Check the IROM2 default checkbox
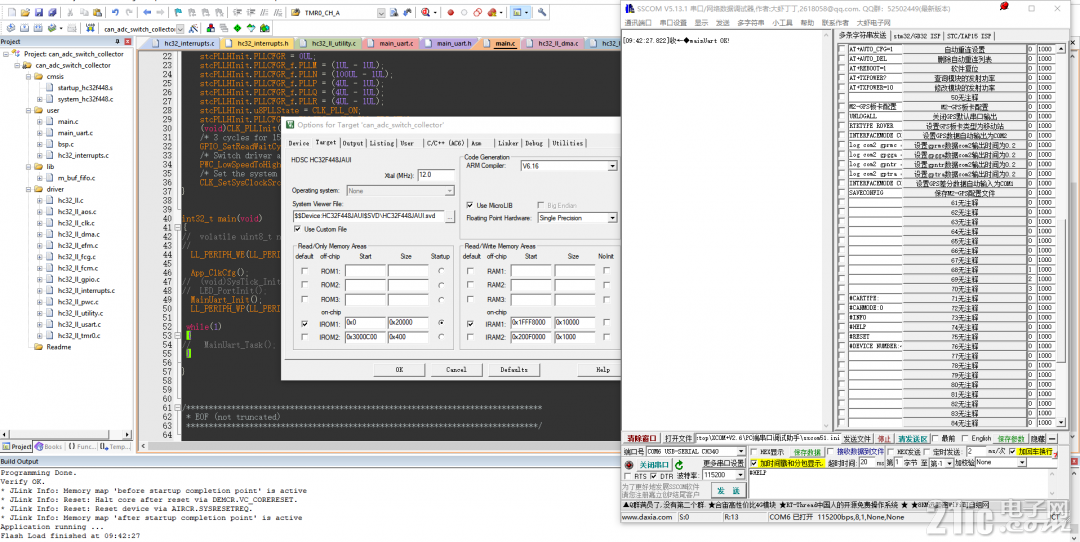This screenshot has height=542, width=1080. tap(304, 336)
